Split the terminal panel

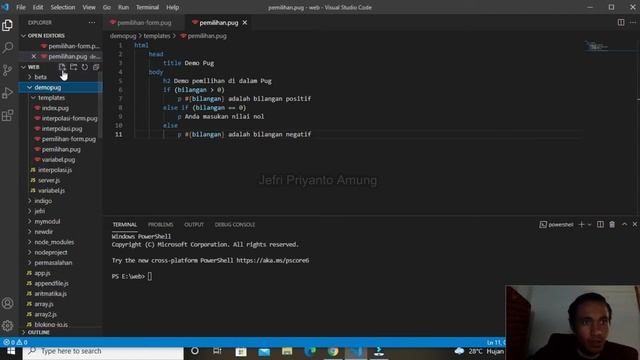coord(600,224)
